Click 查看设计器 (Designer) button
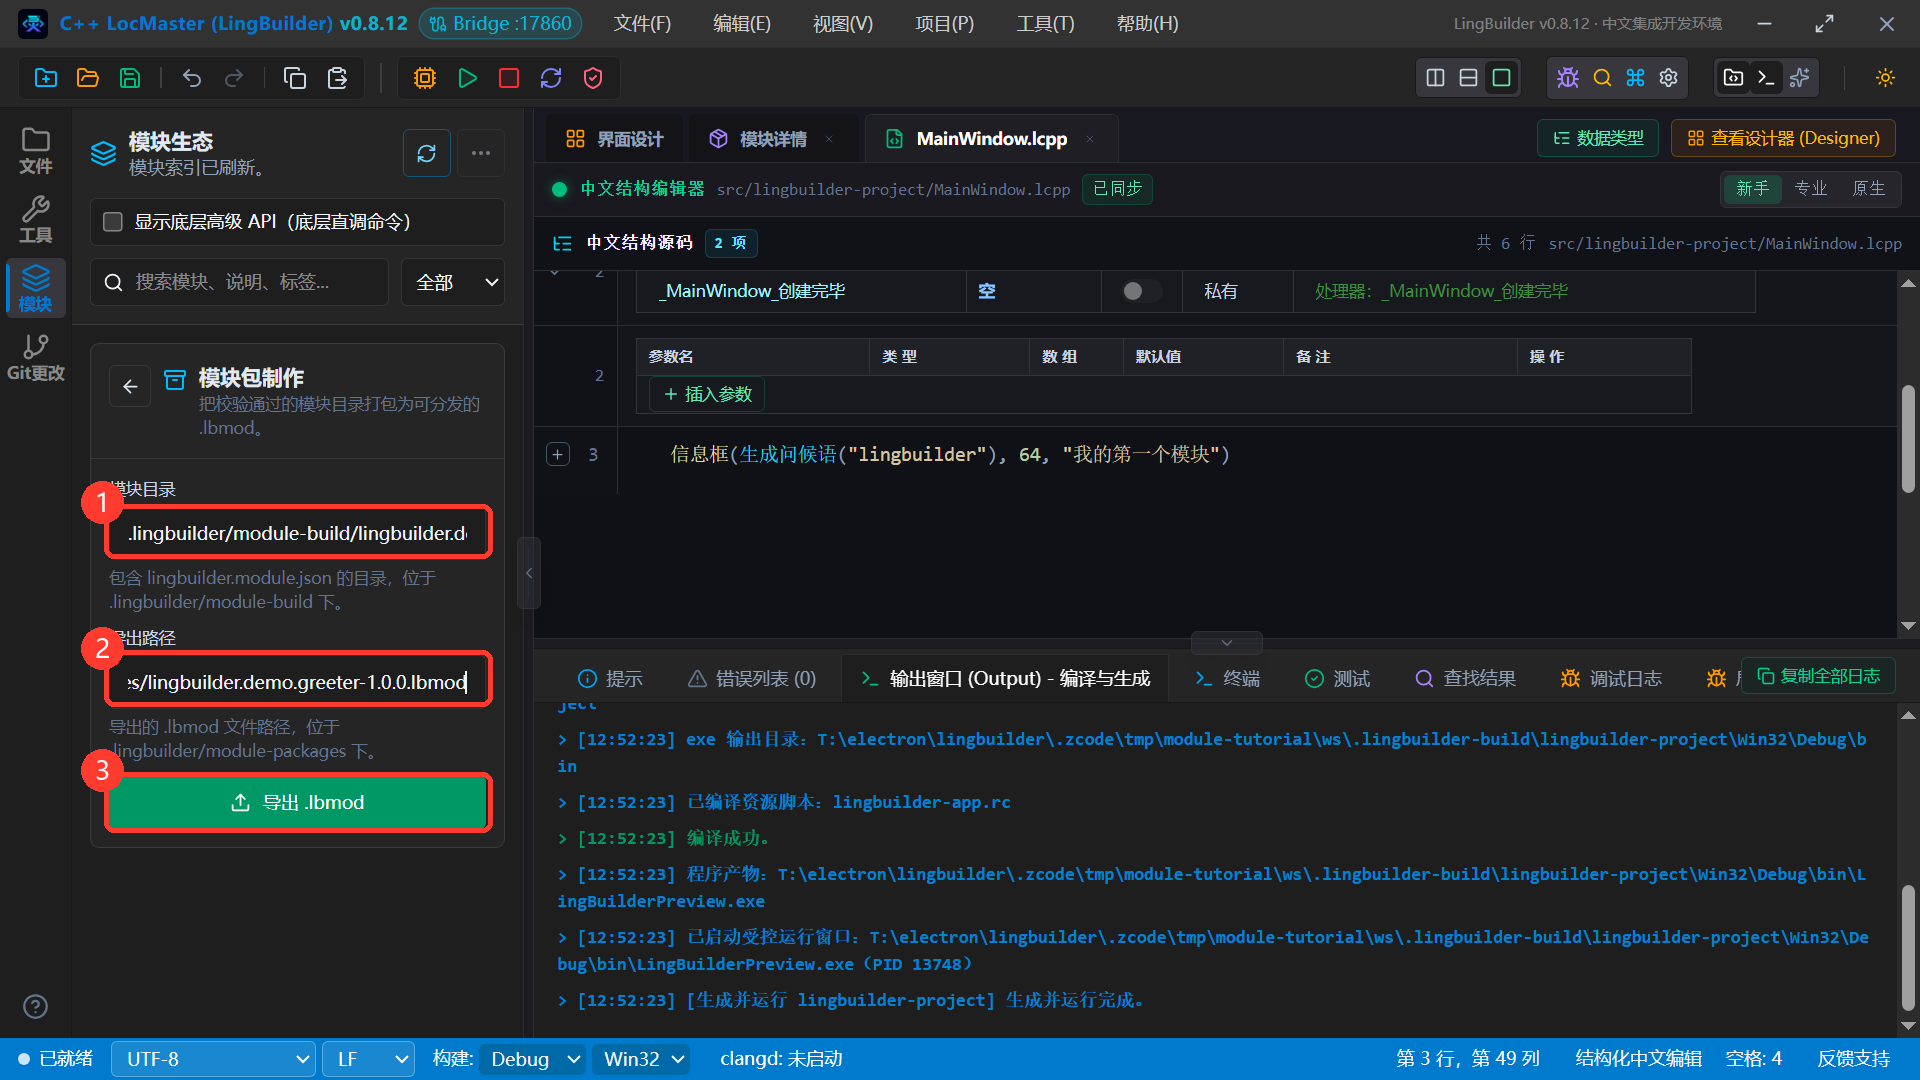 1783,138
